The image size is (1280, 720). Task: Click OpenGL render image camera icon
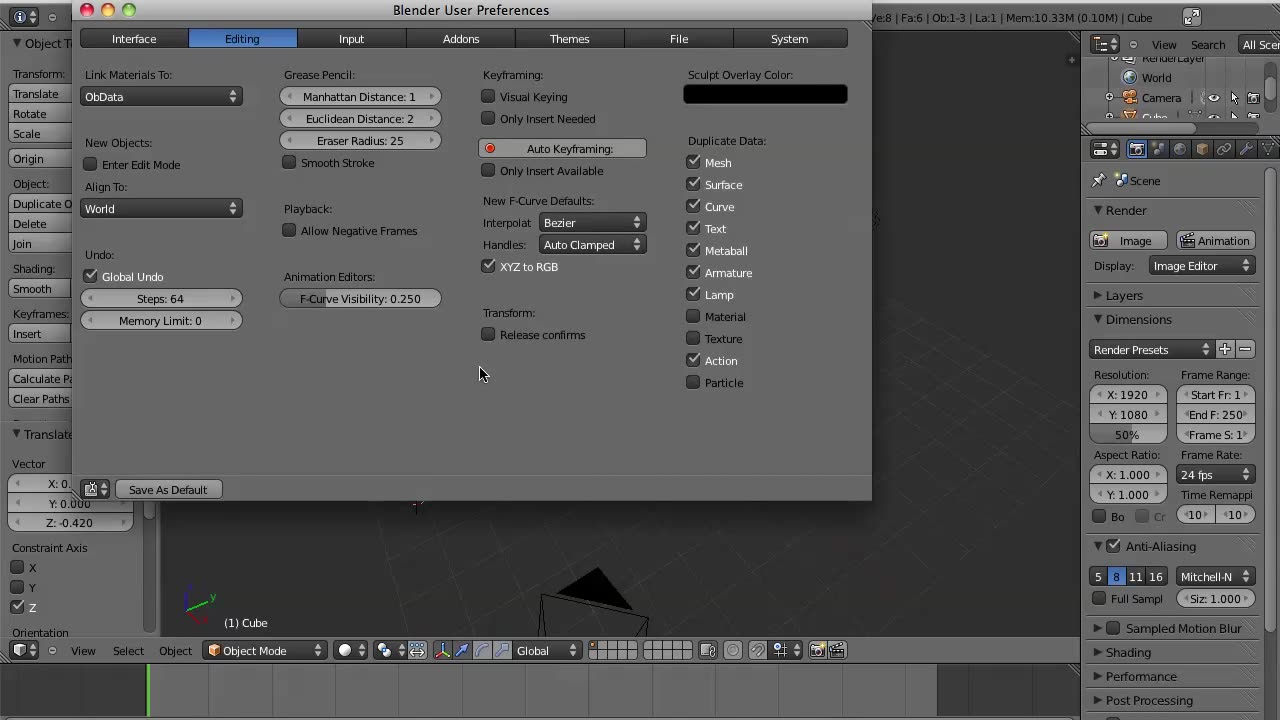(x=818, y=650)
